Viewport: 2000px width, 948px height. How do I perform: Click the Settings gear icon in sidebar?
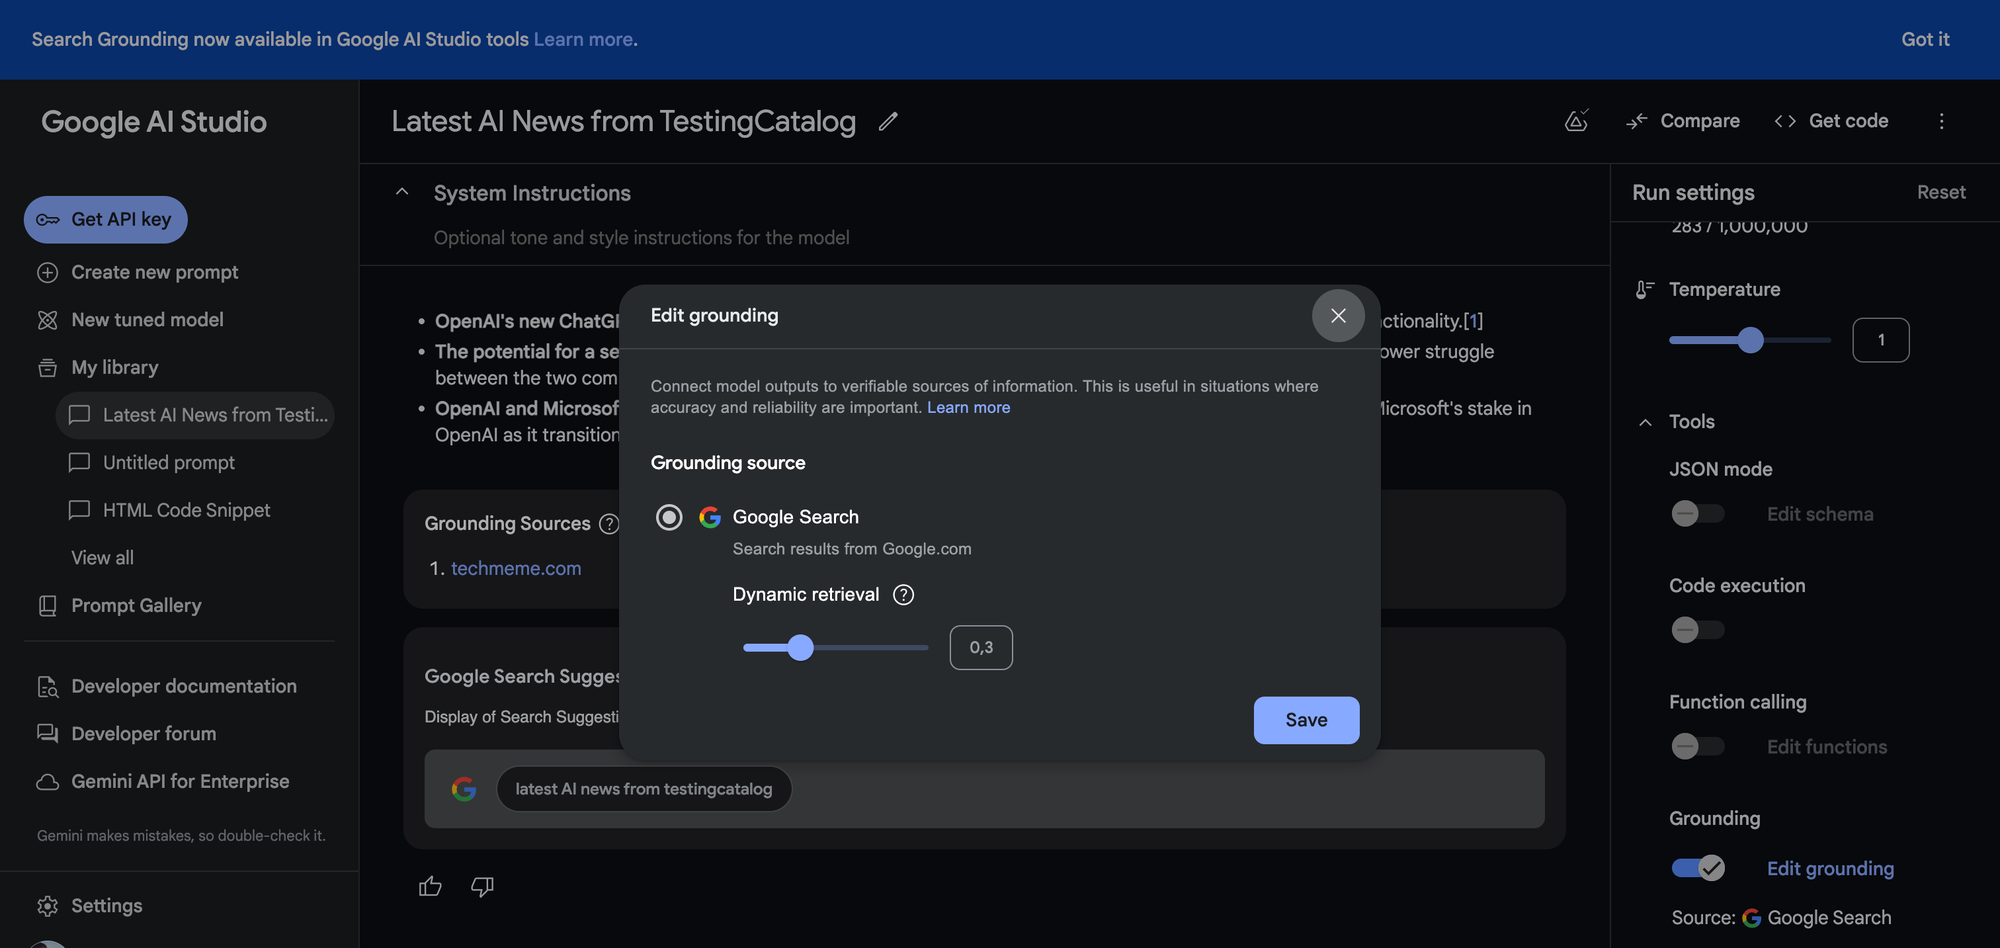tap(48, 906)
